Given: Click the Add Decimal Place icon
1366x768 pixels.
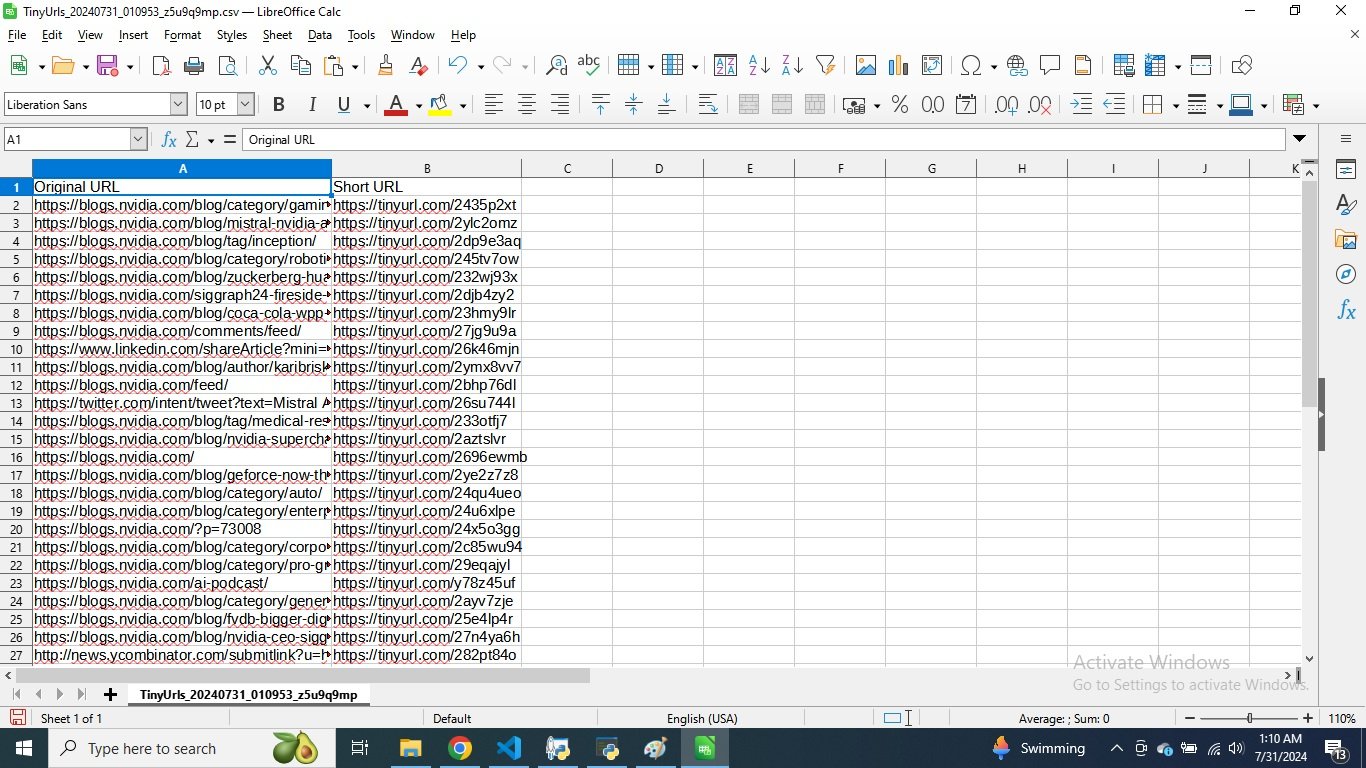Looking at the screenshot, I should 1007,104.
